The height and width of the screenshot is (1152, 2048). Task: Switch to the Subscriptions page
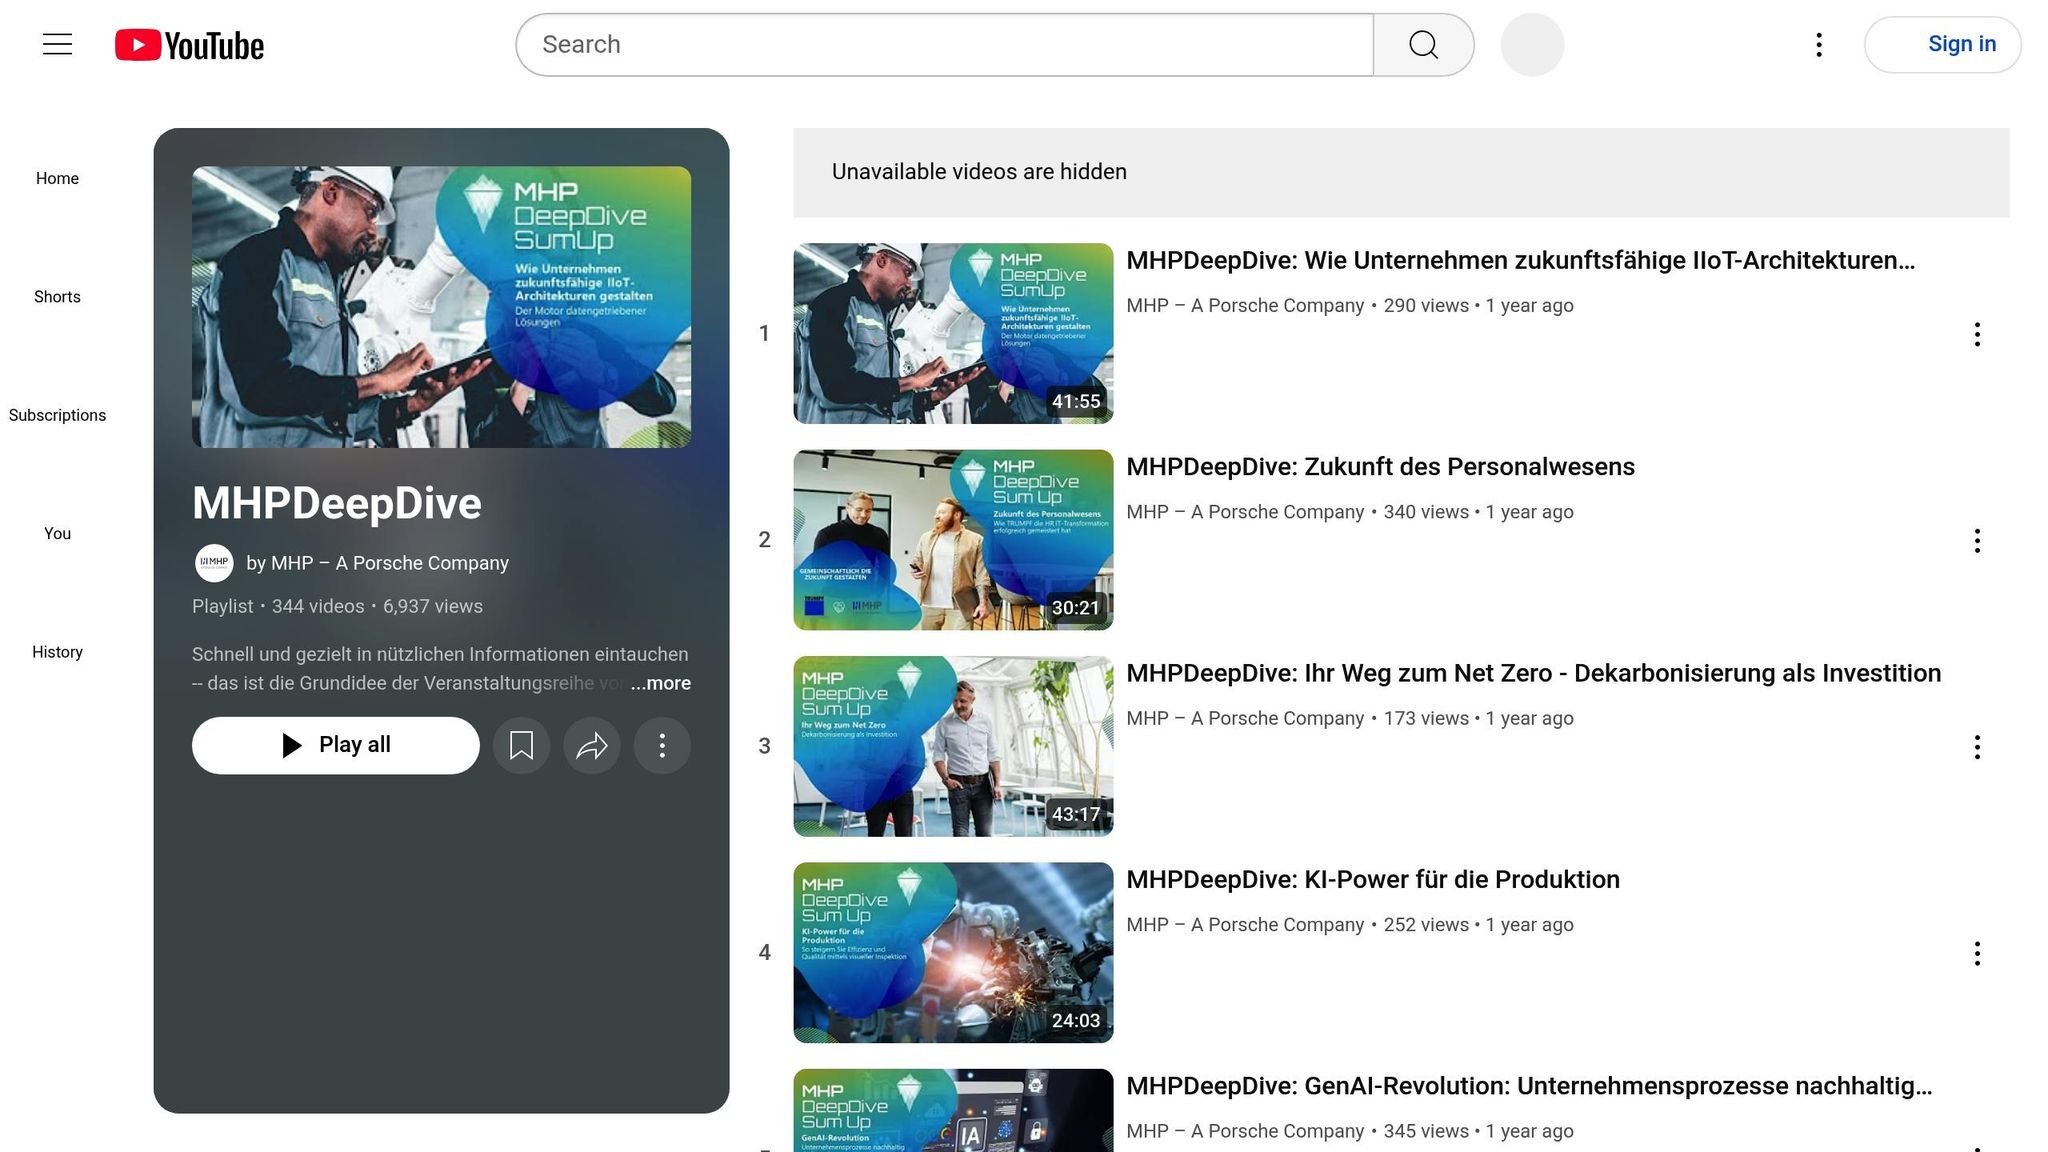pyautogui.click(x=57, y=414)
